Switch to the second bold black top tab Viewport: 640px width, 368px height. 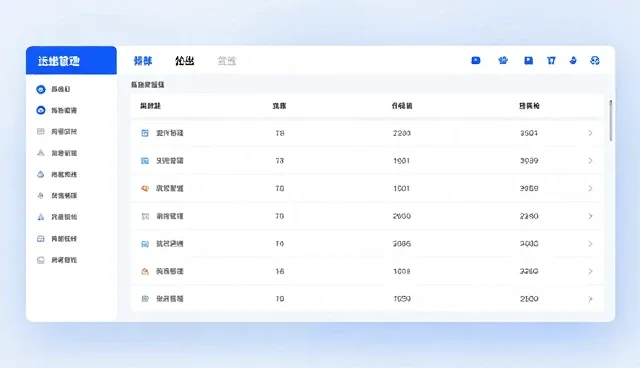pos(184,61)
